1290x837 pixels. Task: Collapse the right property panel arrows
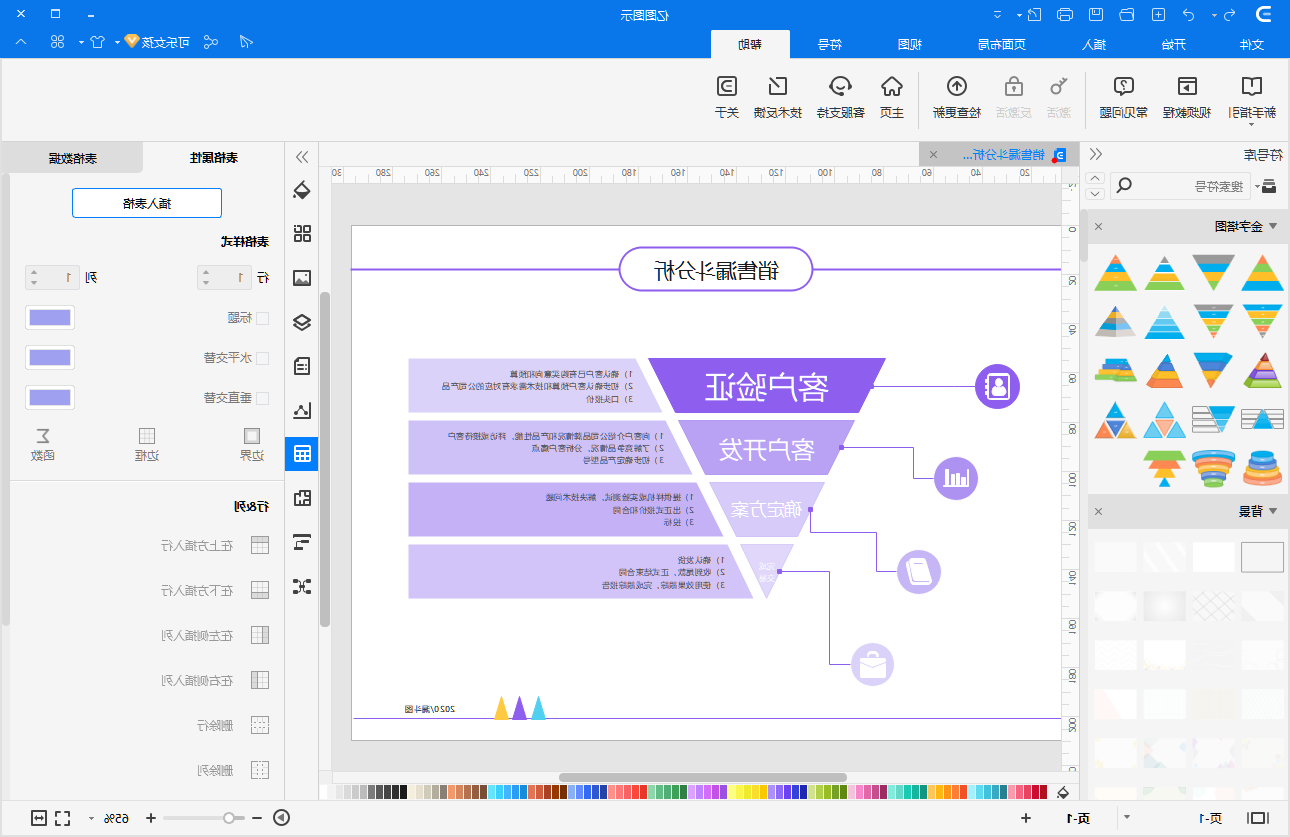[302, 157]
